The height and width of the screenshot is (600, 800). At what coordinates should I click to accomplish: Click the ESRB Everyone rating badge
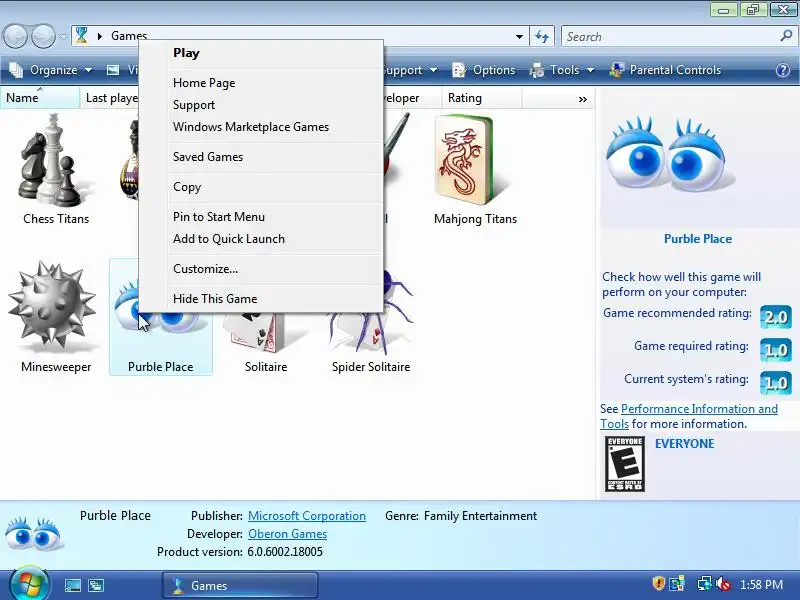624,464
